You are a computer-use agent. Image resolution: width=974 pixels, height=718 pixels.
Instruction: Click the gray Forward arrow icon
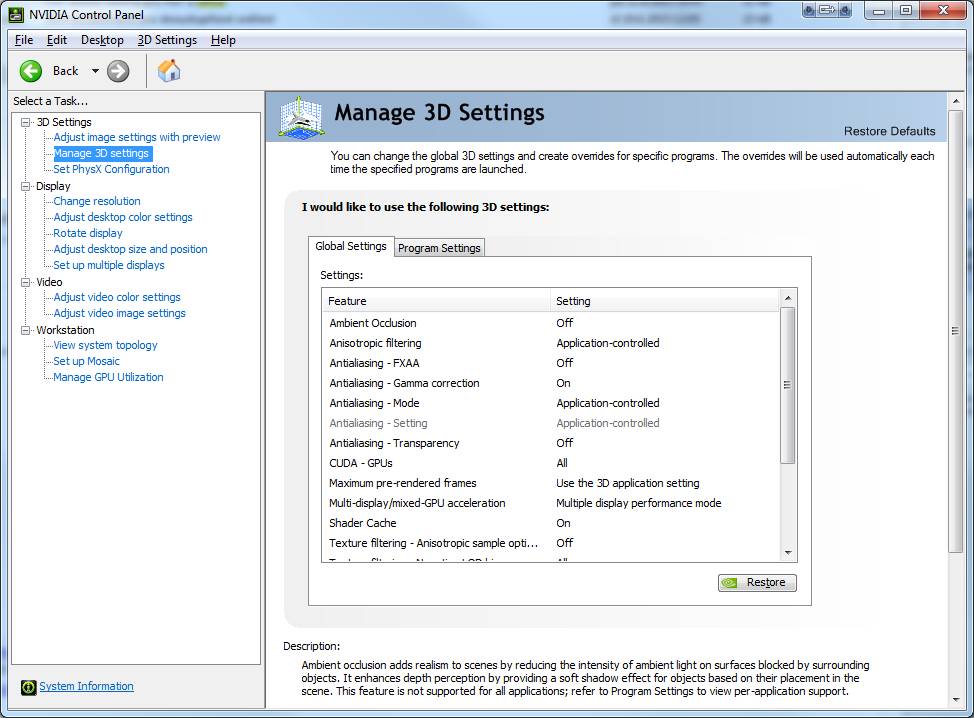tap(118, 71)
